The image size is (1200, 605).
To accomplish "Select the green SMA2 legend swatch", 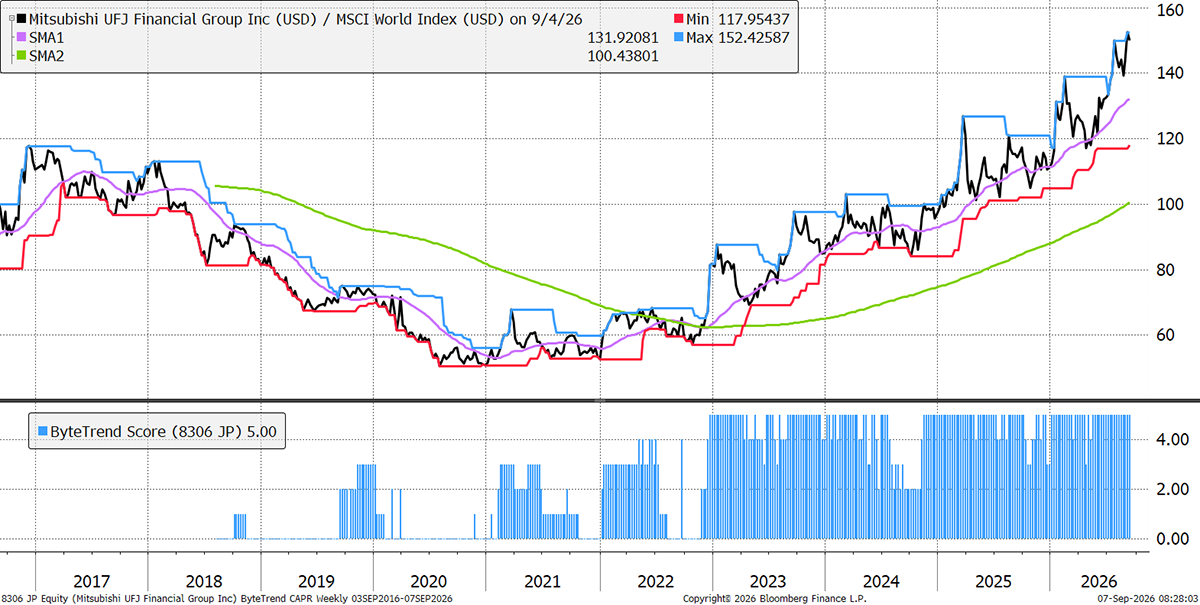I will click(22, 53).
